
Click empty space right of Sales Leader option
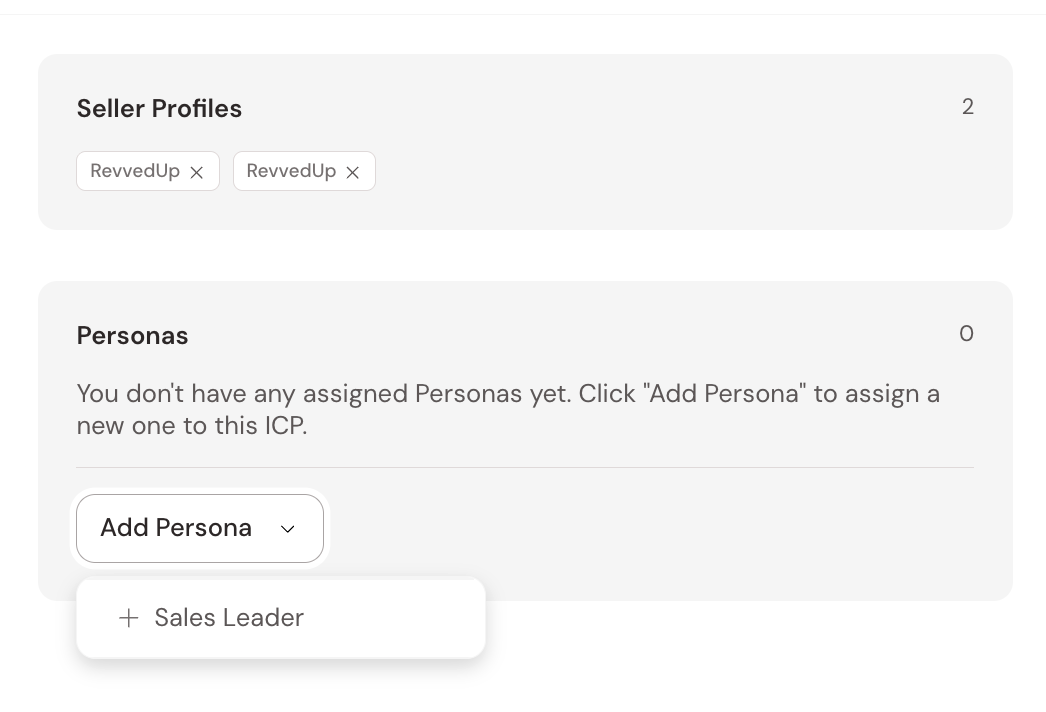point(400,618)
